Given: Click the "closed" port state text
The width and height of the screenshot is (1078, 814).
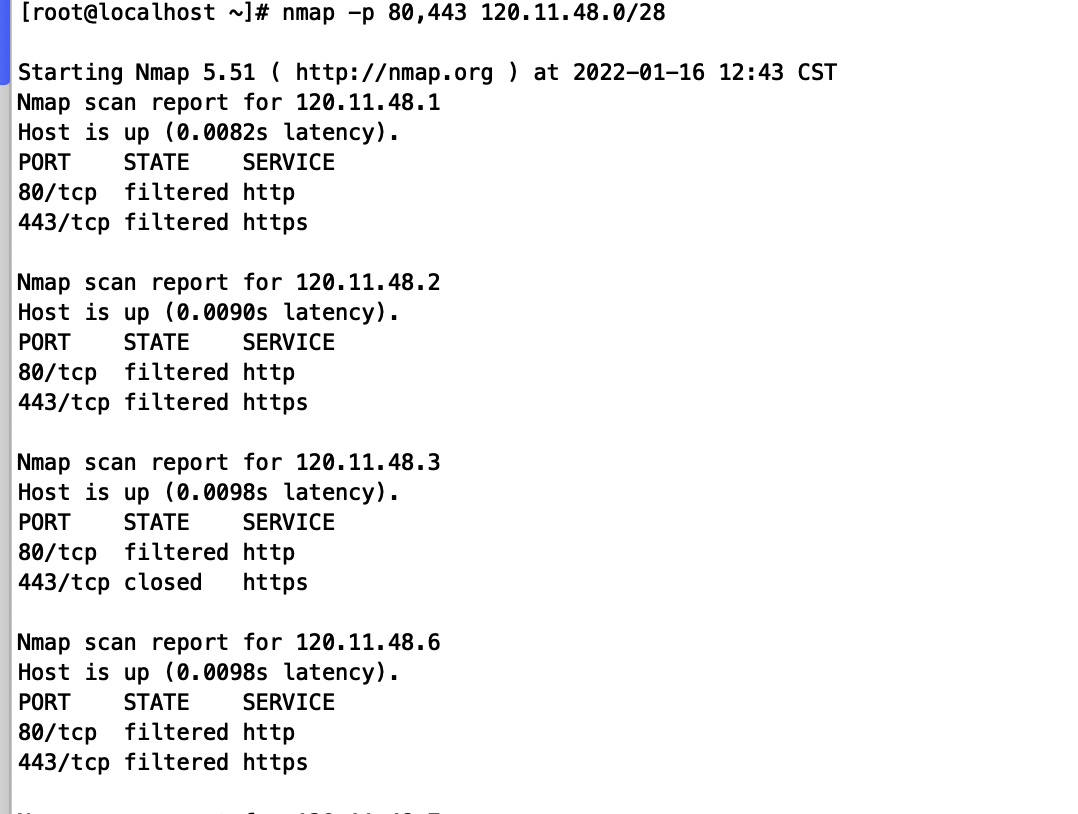Looking at the screenshot, I should (163, 582).
